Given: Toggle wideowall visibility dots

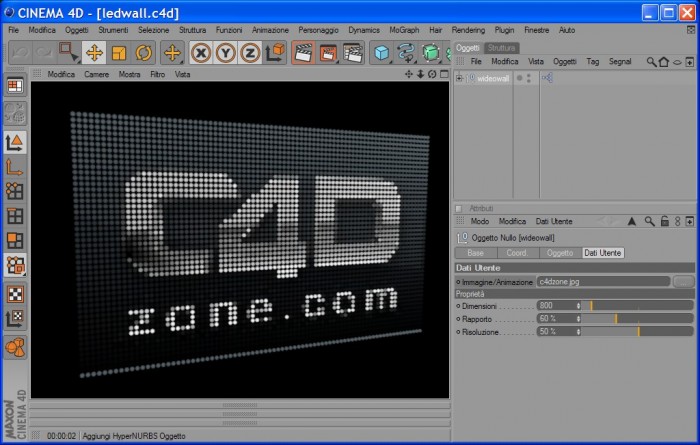Looking at the screenshot, I should click(x=529, y=79).
